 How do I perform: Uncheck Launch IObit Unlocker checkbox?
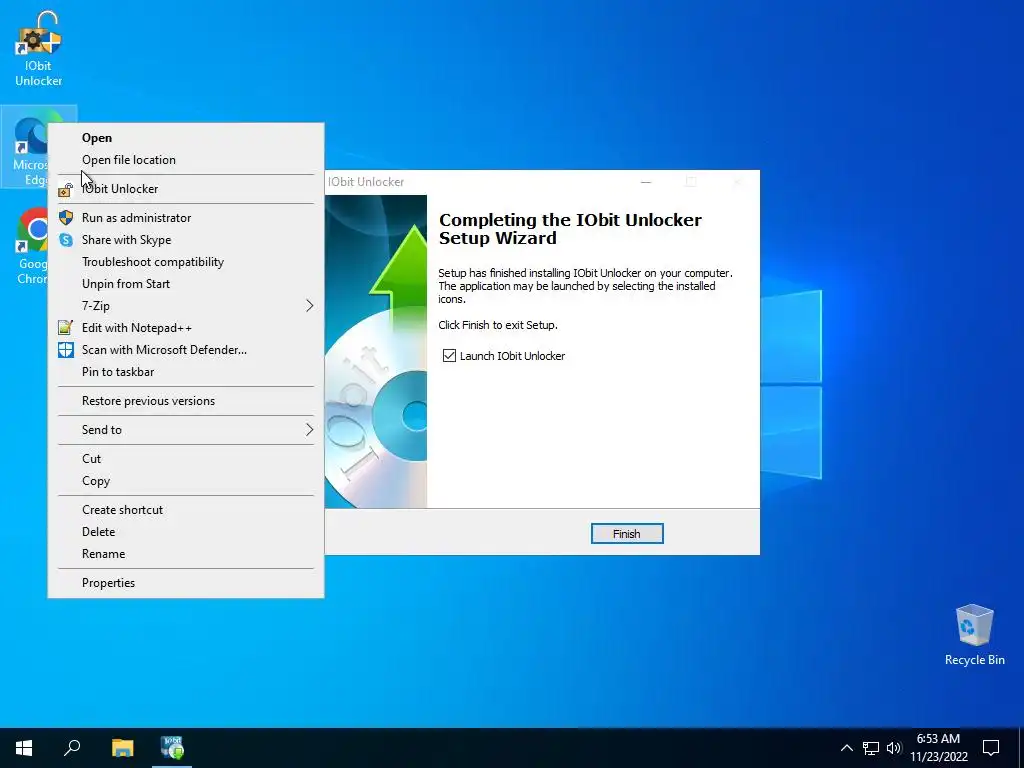449,355
